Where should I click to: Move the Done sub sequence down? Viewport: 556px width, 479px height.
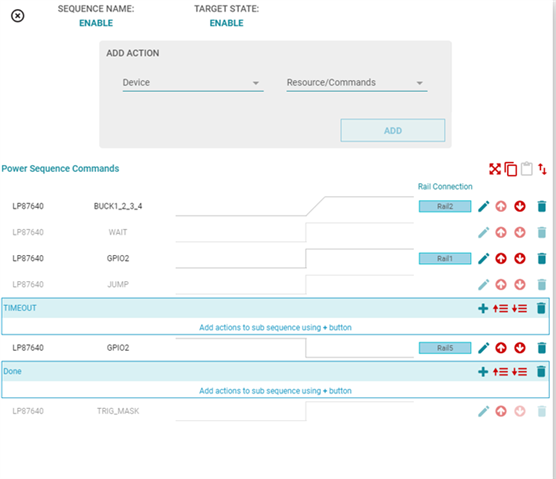coord(519,372)
